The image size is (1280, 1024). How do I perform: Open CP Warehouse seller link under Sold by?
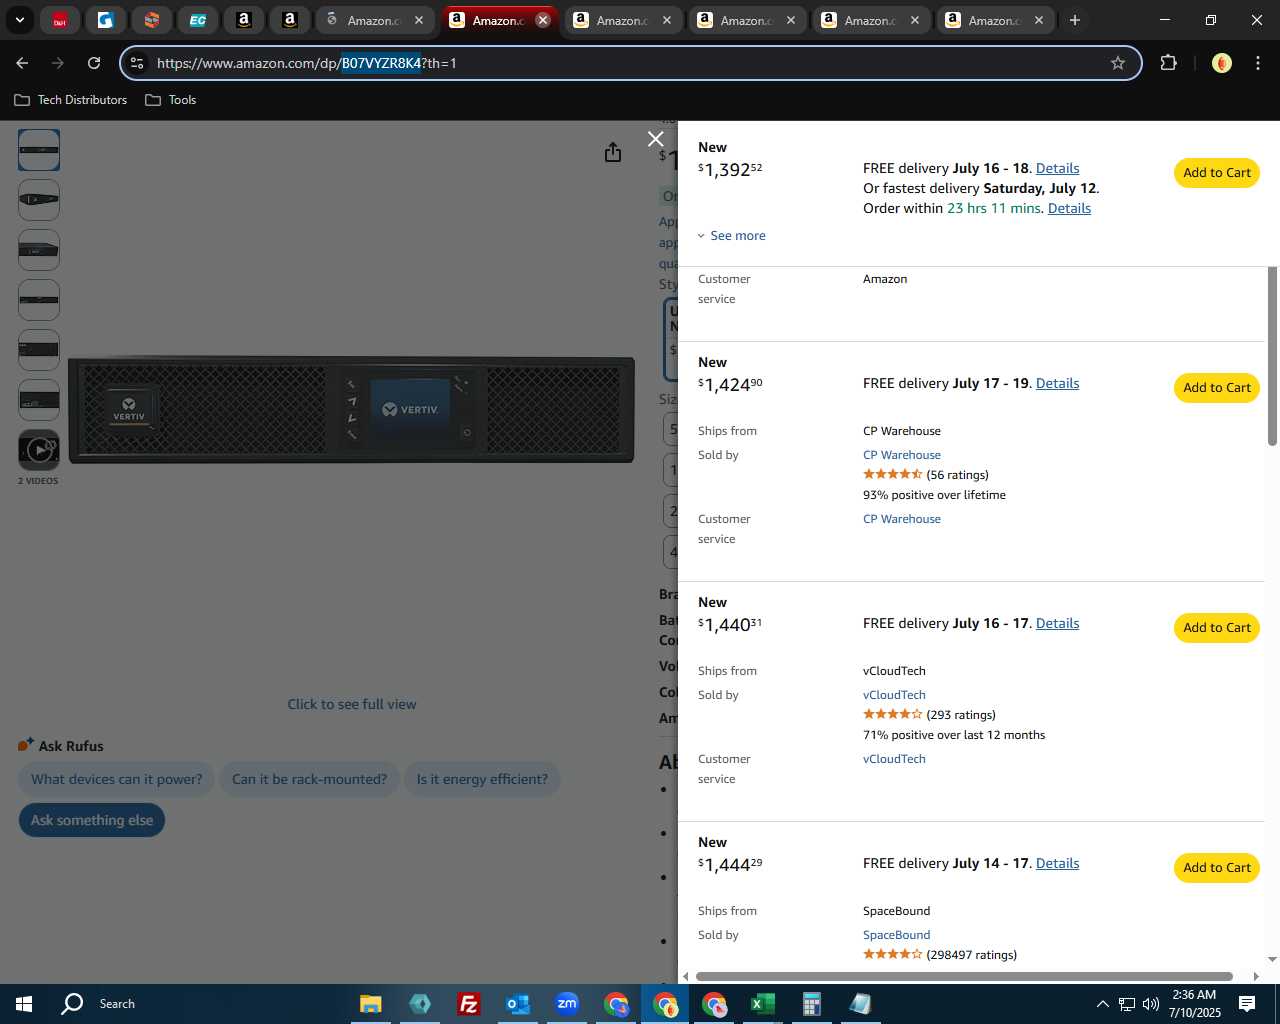(x=901, y=455)
